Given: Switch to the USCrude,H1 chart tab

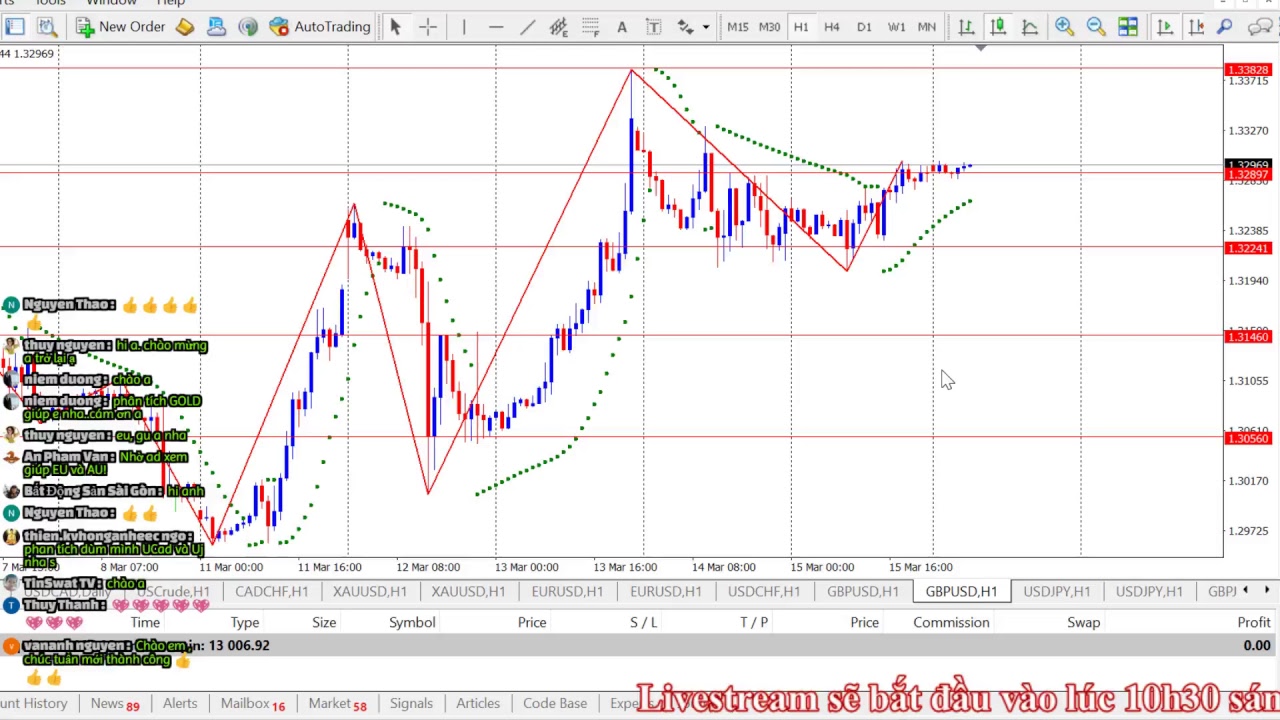Looking at the screenshot, I should pyautogui.click(x=173, y=592).
